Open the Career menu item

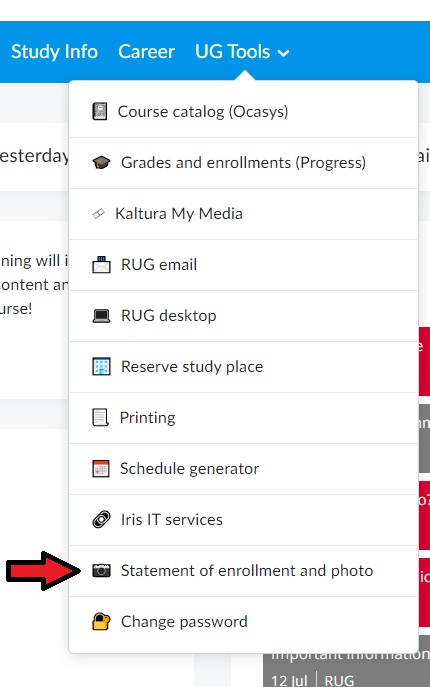point(146,52)
